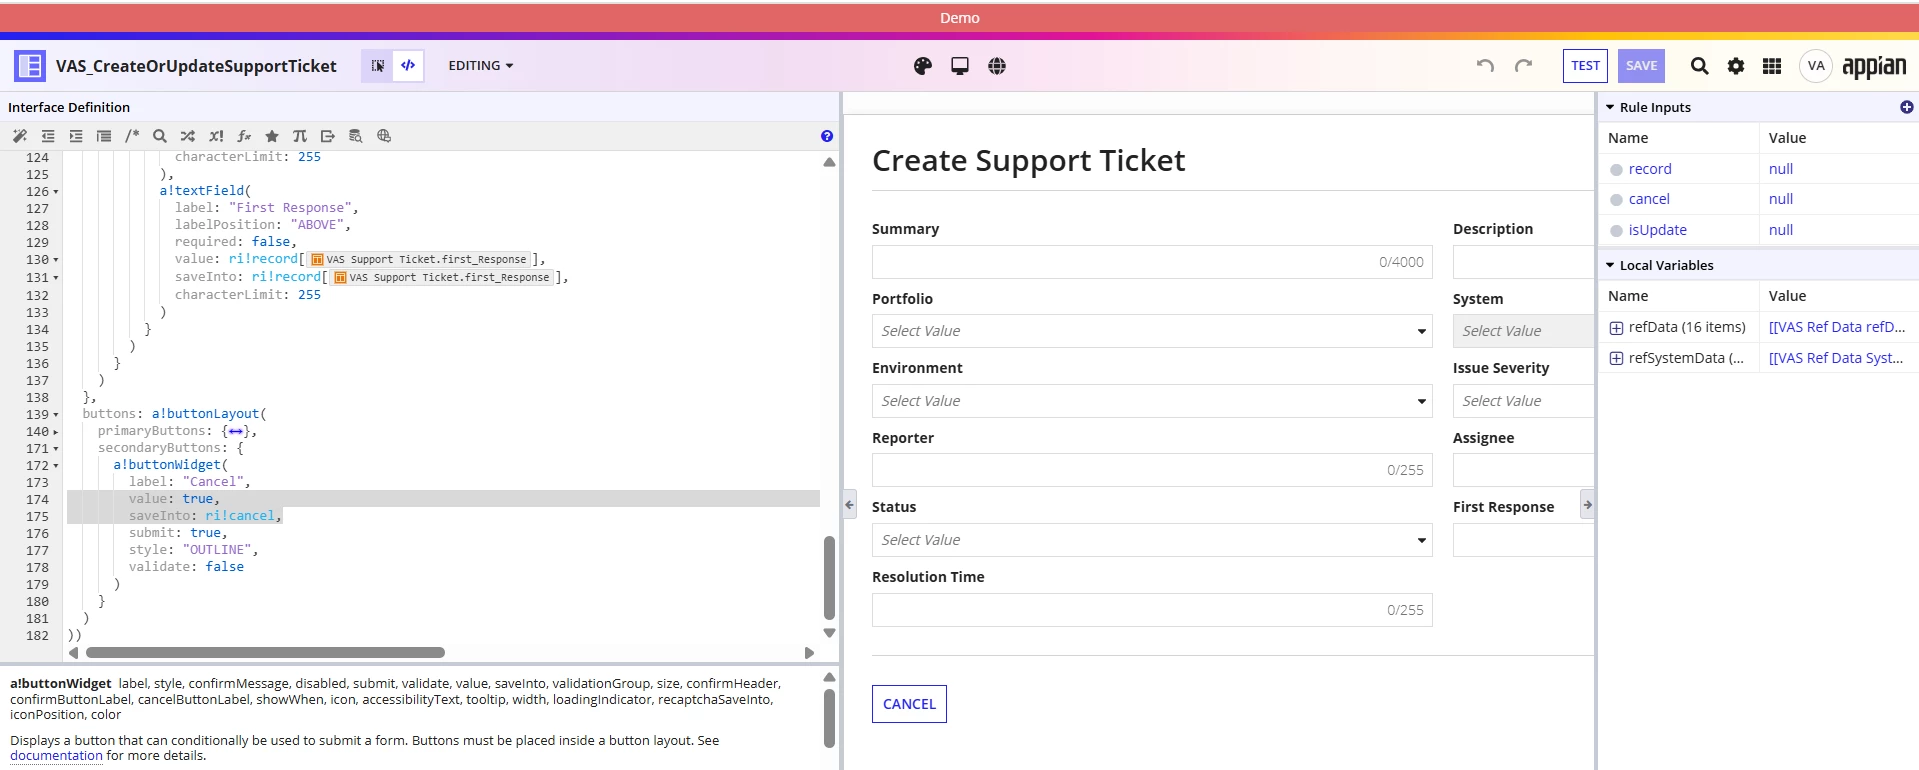Click the x! toolbar icon

(216, 136)
